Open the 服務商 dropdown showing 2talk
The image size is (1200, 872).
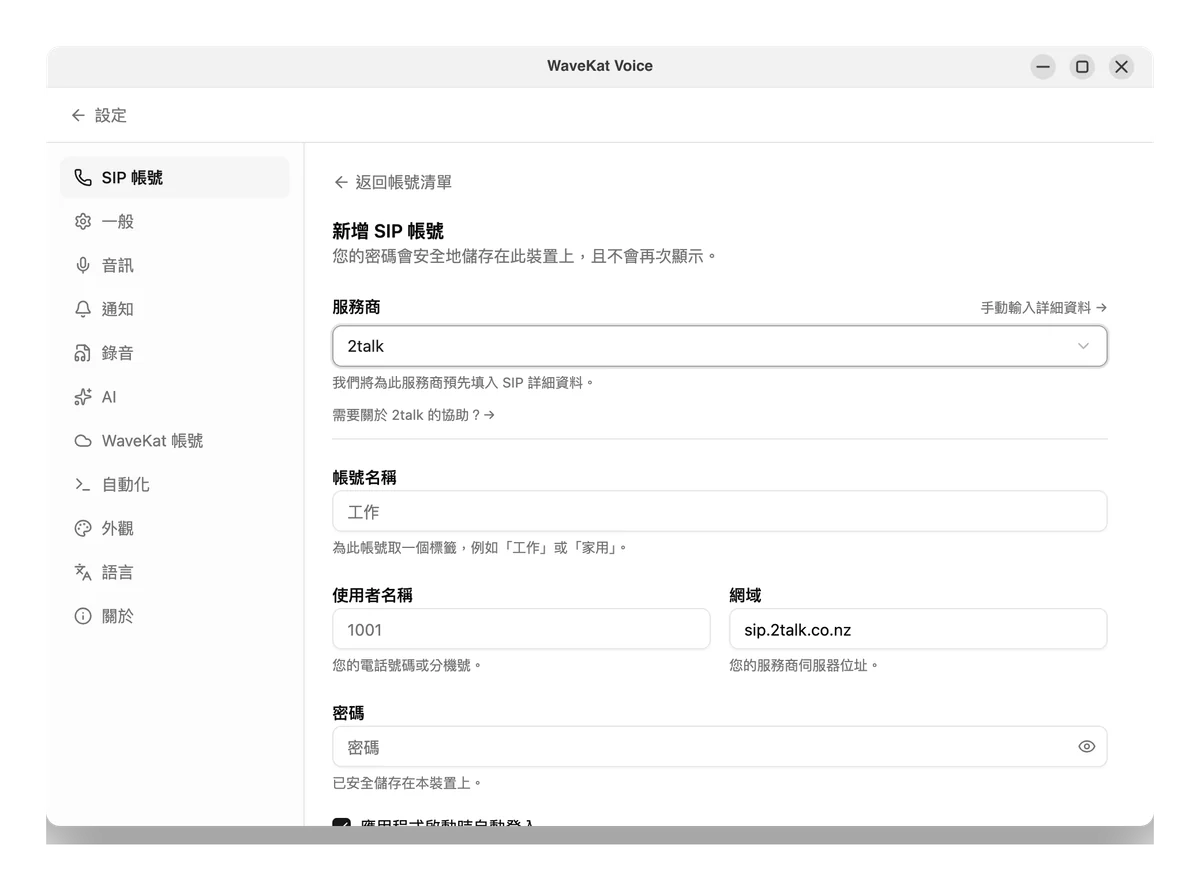pos(720,346)
